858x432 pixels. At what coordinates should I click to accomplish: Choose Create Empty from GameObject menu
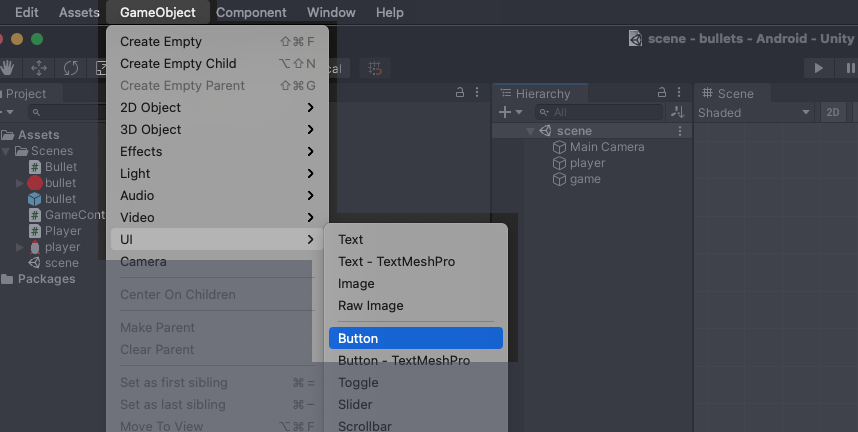[219, 42]
